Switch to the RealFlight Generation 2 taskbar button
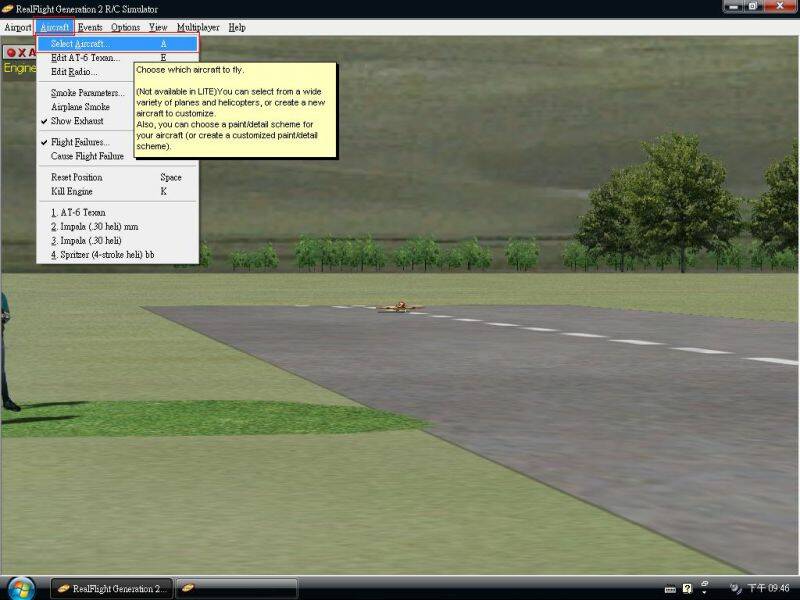This screenshot has height=600, width=800. point(112,588)
